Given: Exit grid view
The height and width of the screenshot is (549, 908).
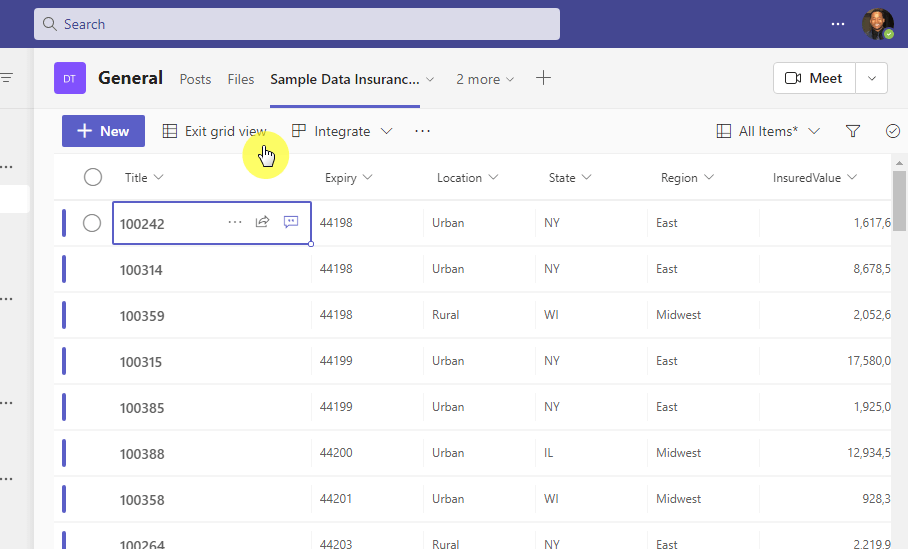Looking at the screenshot, I should tap(214, 131).
